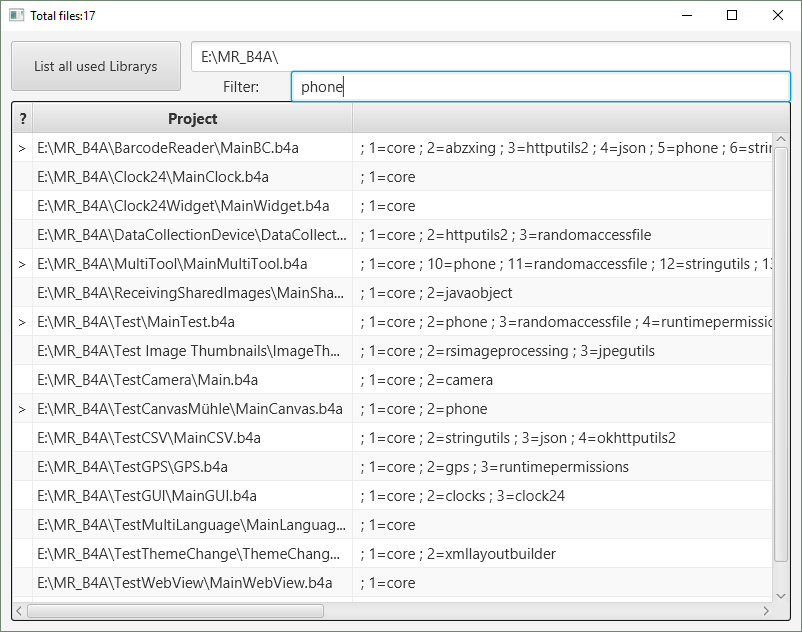Click the ? column header
Screen dimensions: 802x632
coord(23,119)
